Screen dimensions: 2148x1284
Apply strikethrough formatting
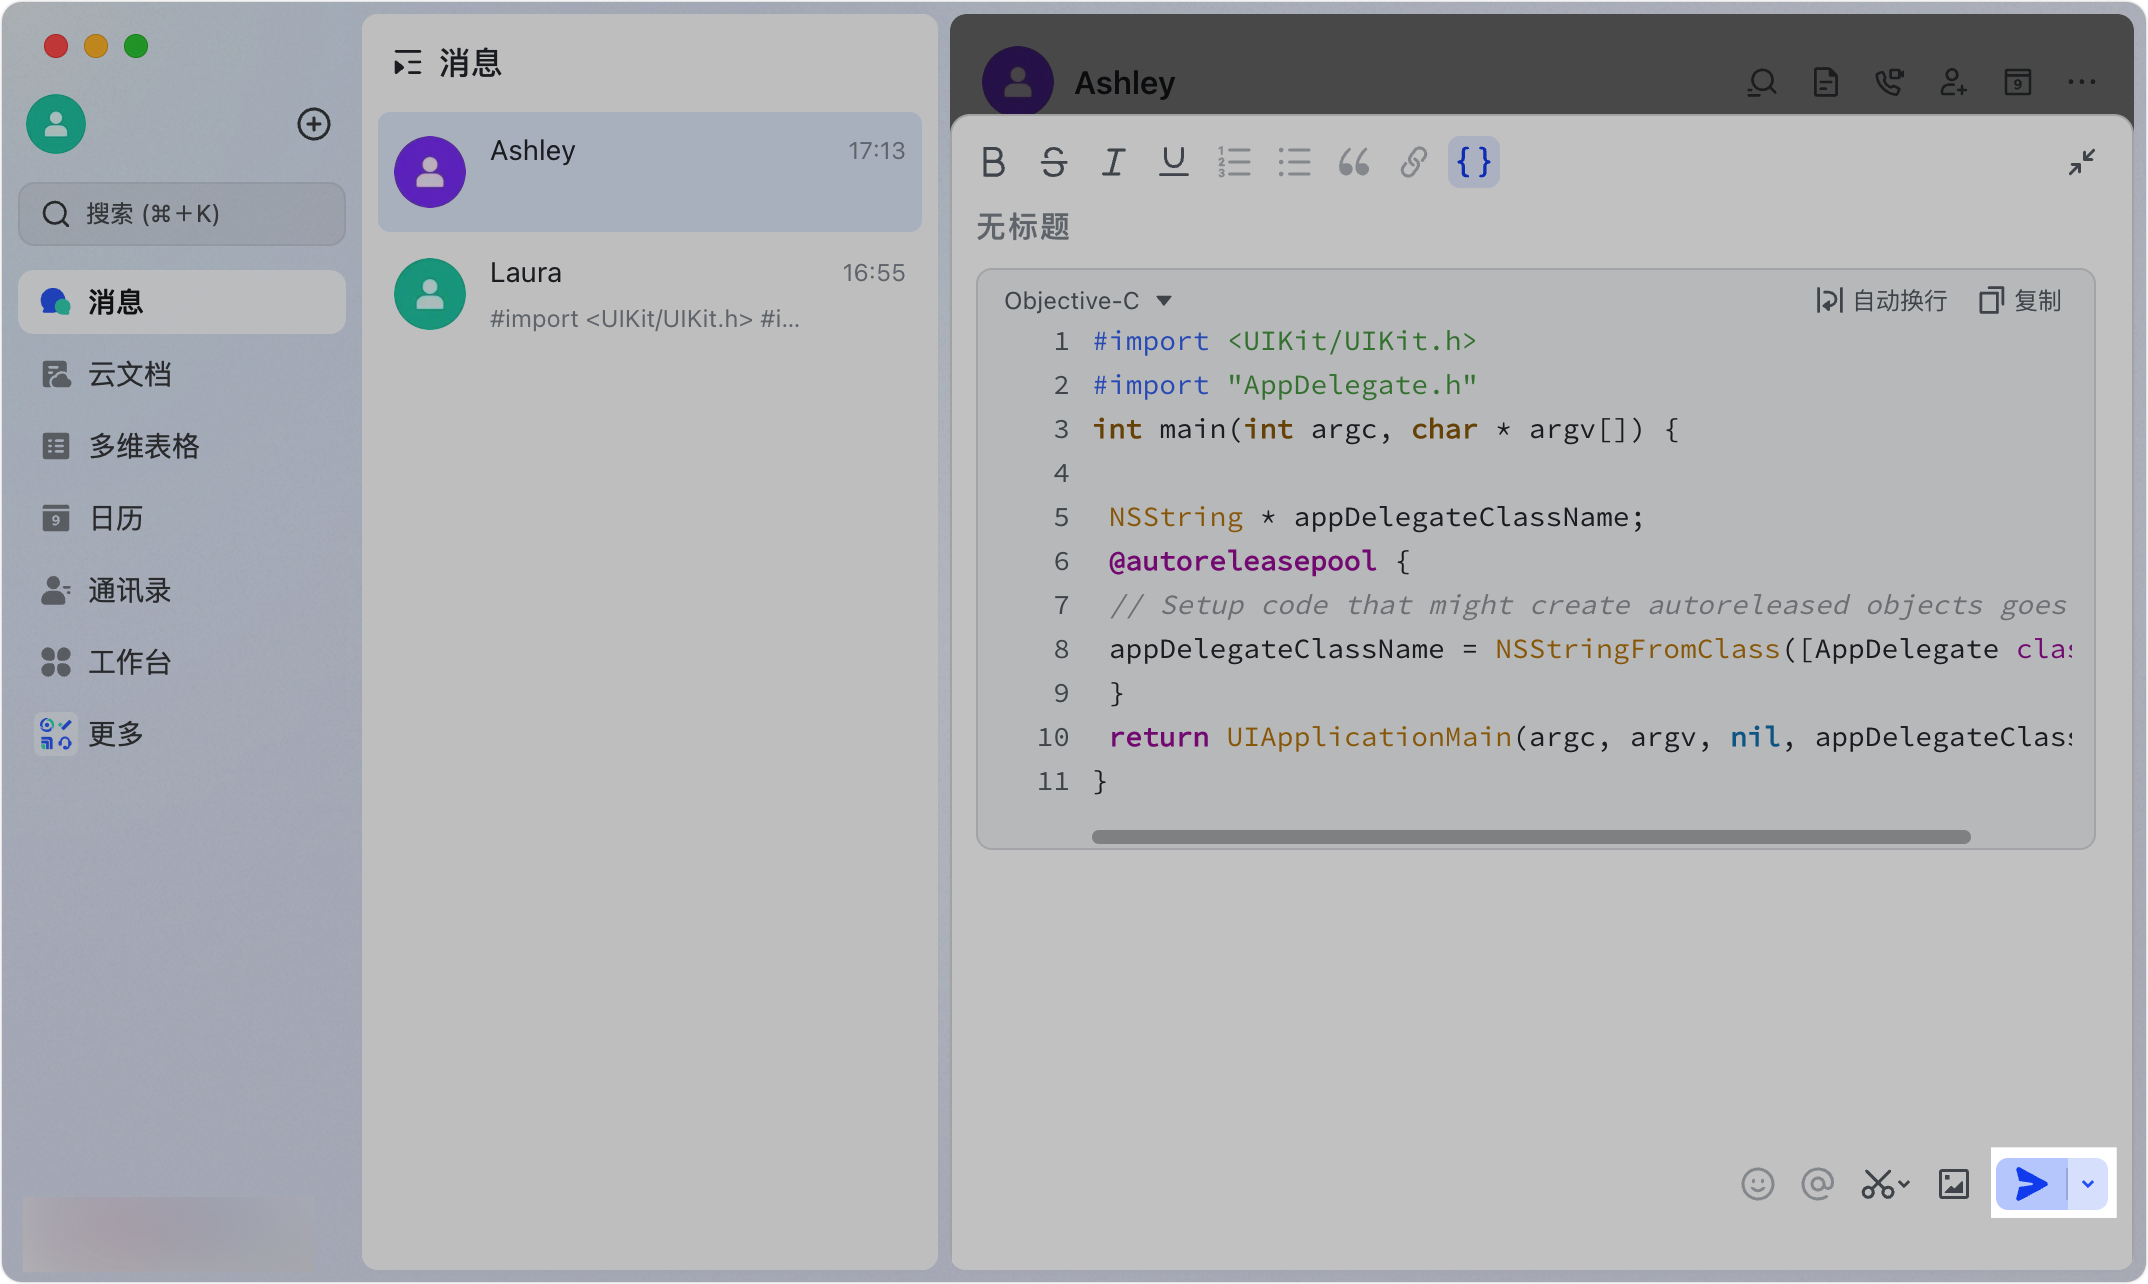click(1053, 162)
